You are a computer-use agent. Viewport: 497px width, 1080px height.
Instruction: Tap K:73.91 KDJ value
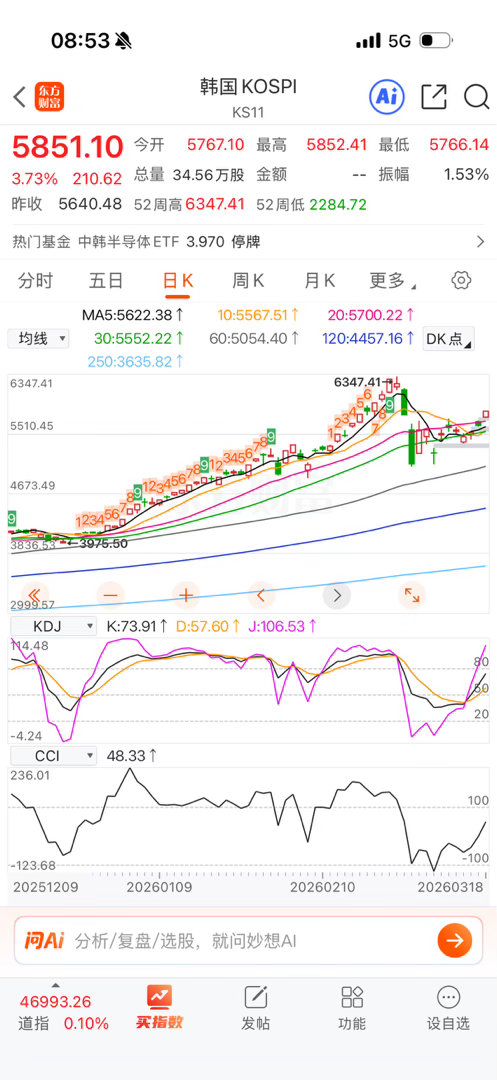click(x=137, y=626)
